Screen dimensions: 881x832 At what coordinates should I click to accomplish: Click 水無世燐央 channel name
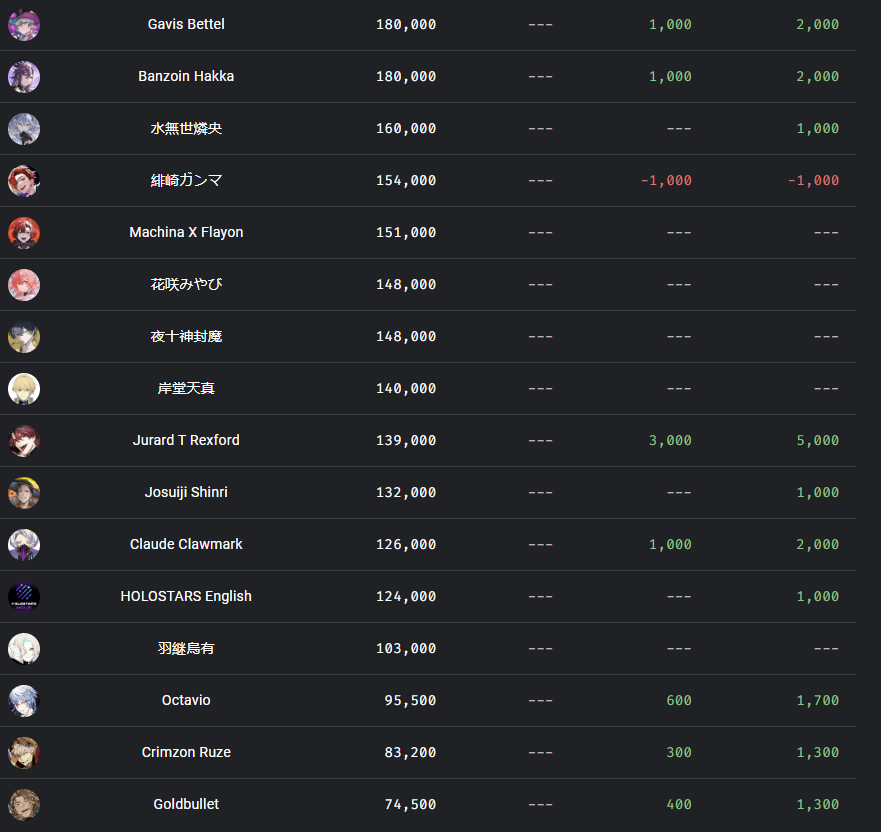coord(186,129)
